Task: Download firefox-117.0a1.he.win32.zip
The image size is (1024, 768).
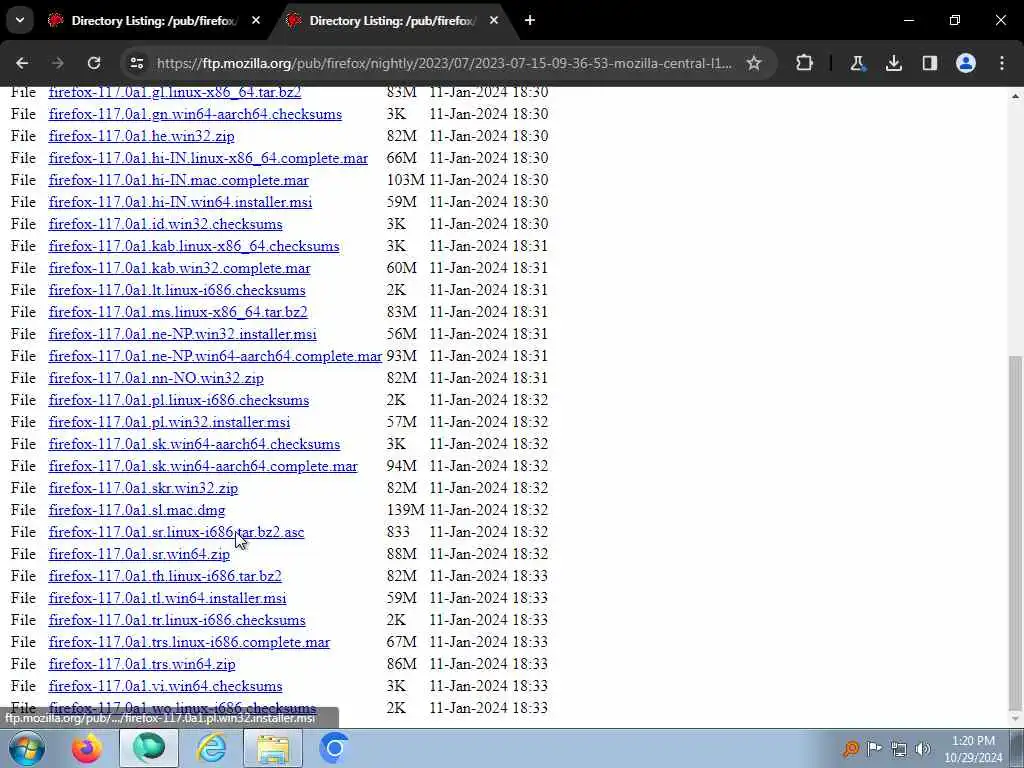Action: (142, 136)
